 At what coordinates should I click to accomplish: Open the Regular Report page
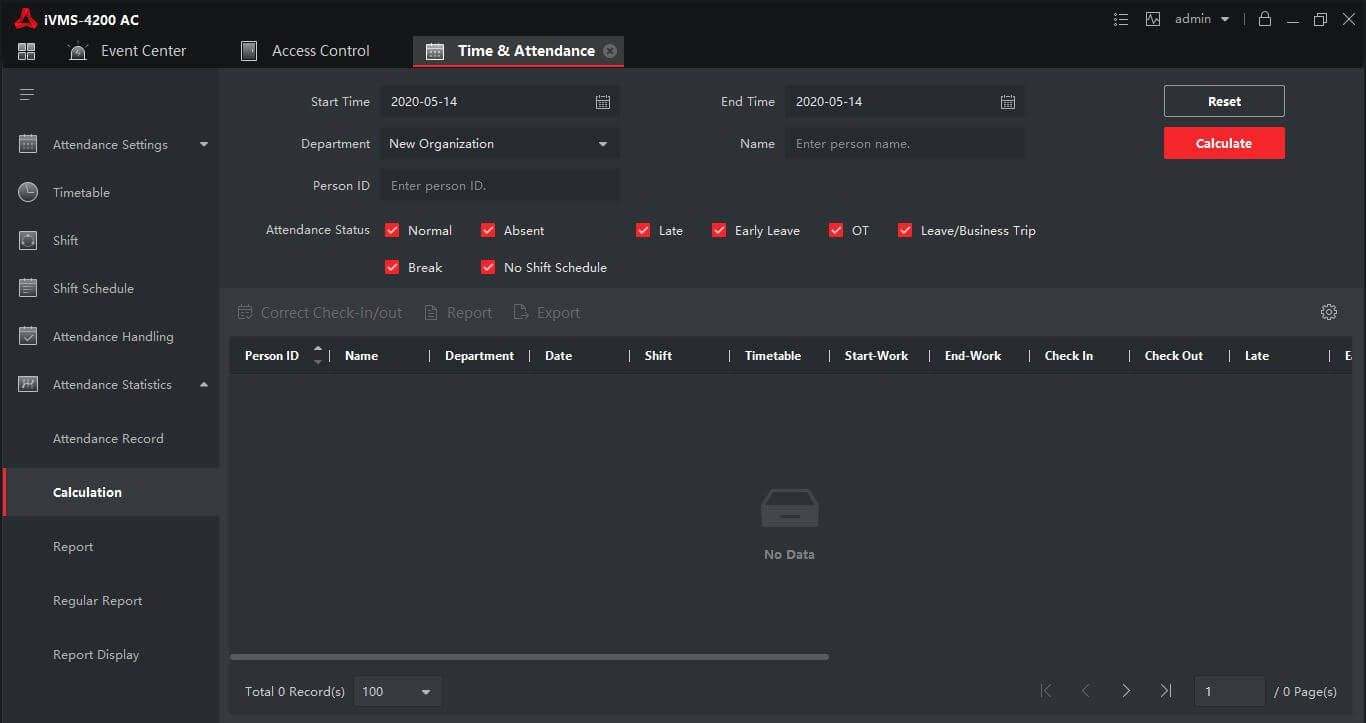click(97, 600)
